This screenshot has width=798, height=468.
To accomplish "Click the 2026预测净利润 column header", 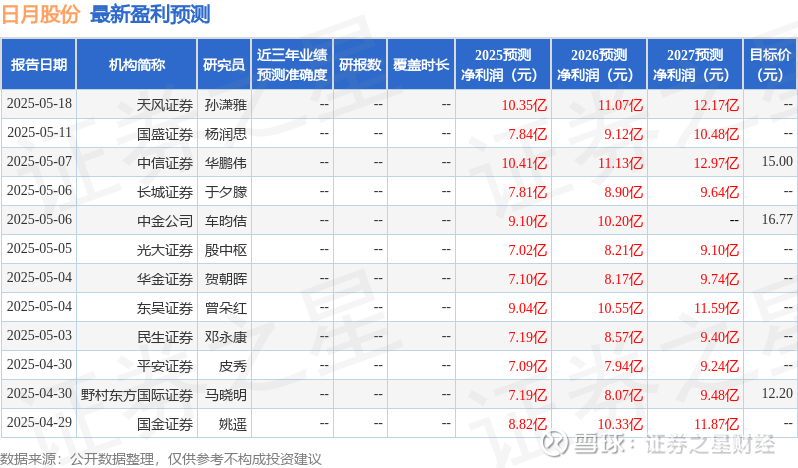I will coord(599,65).
